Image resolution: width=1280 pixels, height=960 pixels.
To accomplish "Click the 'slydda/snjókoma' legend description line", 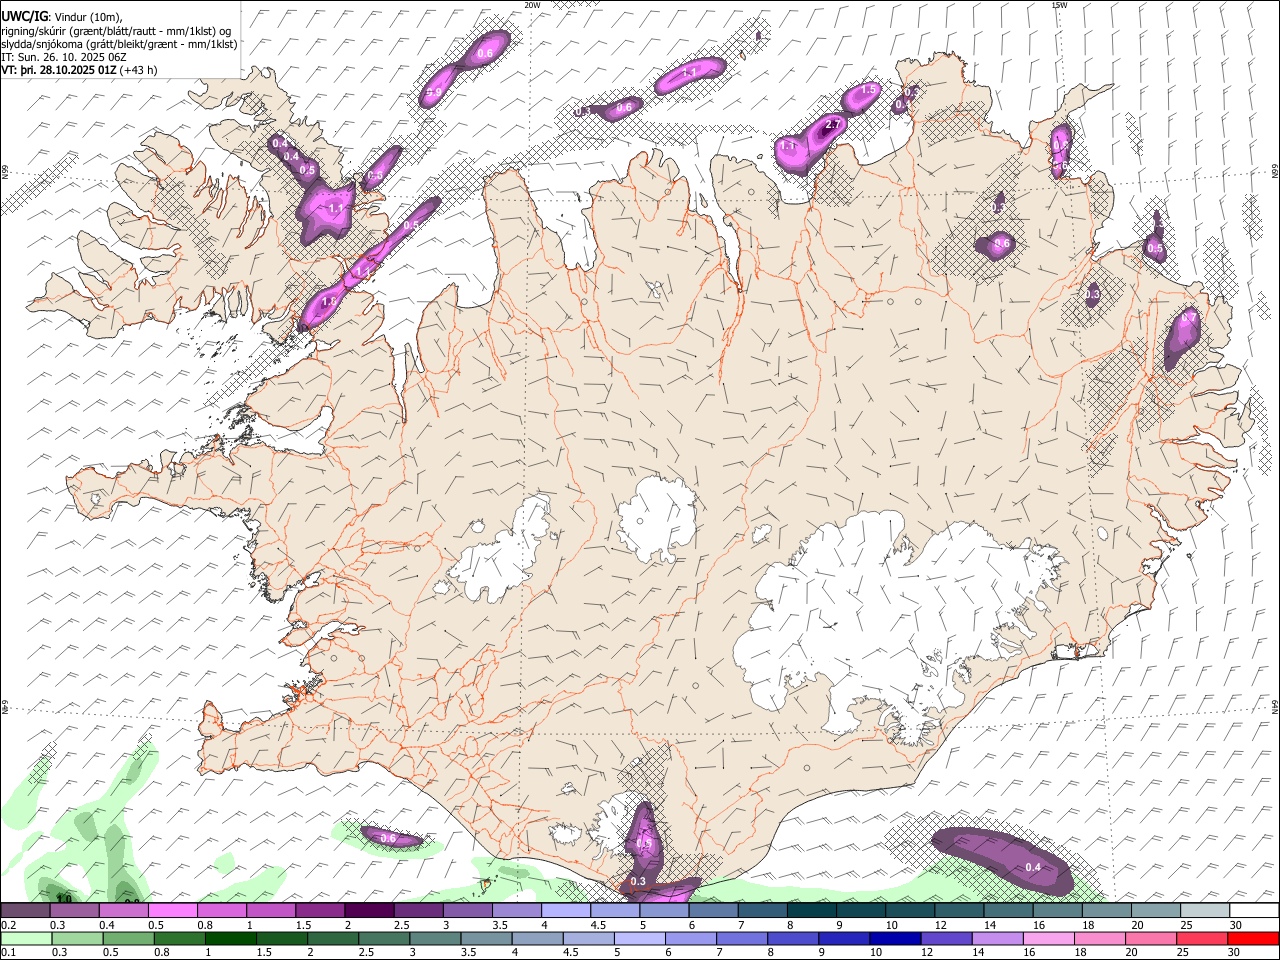I will (119, 44).
